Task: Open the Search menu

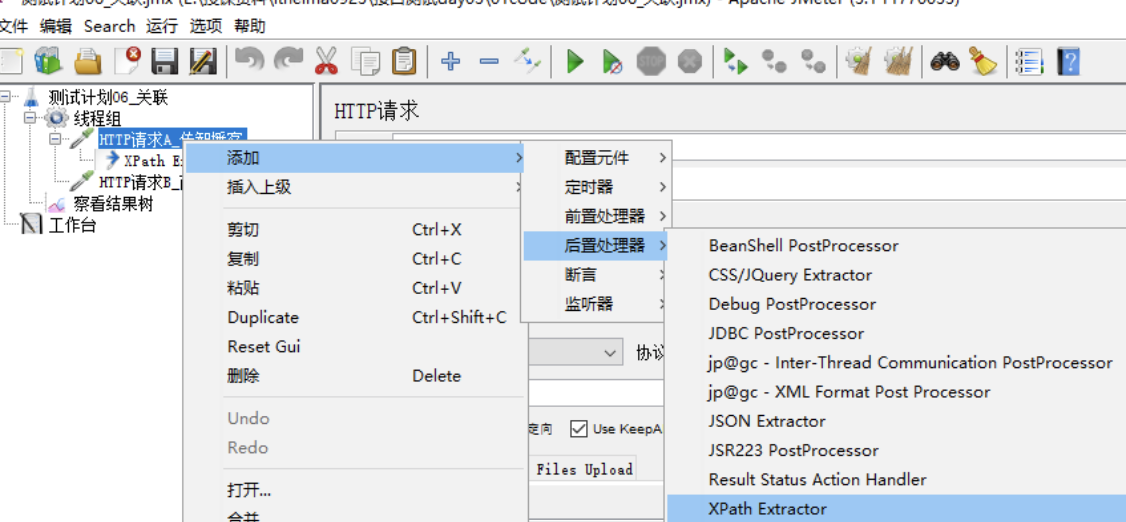Action: (109, 26)
